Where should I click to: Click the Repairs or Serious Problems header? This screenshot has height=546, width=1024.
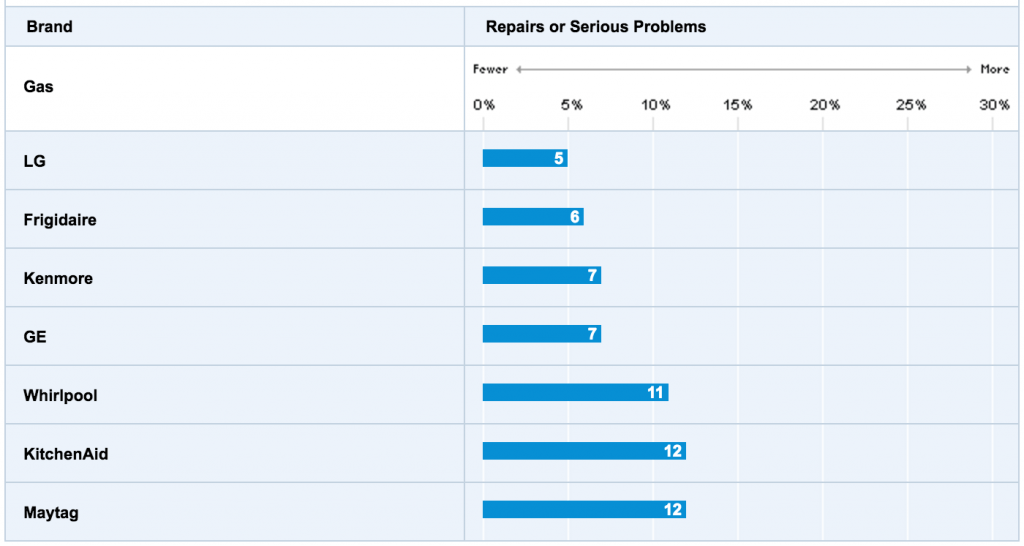click(x=596, y=27)
